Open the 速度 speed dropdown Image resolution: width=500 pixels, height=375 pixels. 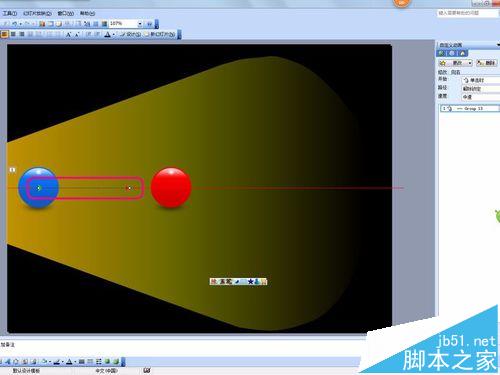tap(481, 97)
